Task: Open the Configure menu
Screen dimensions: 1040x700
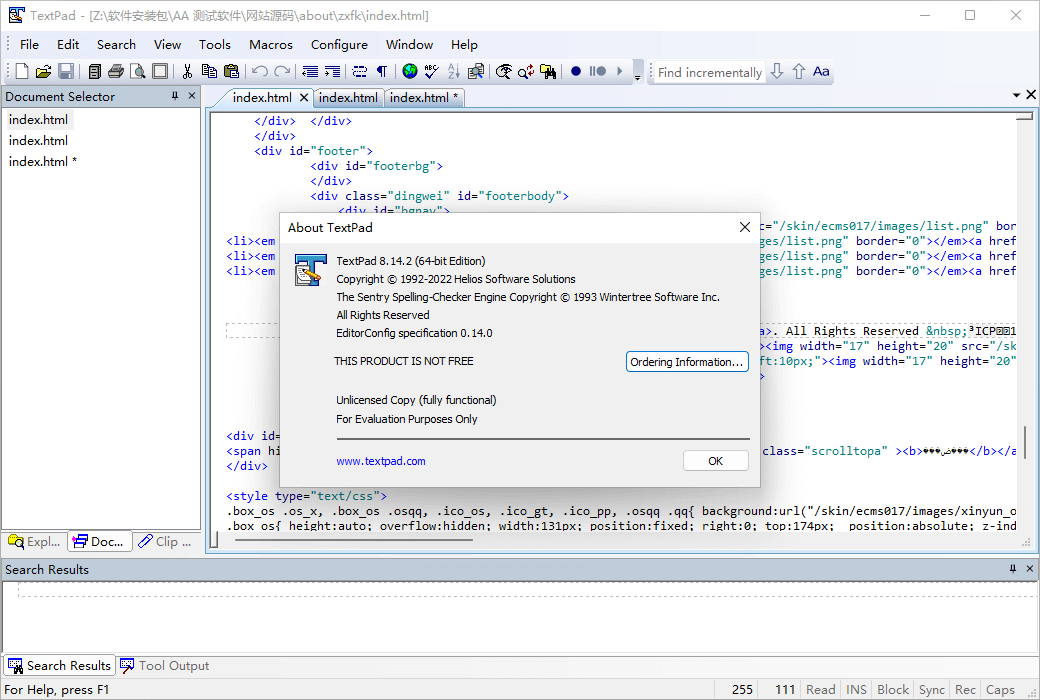Action: tap(339, 44)
